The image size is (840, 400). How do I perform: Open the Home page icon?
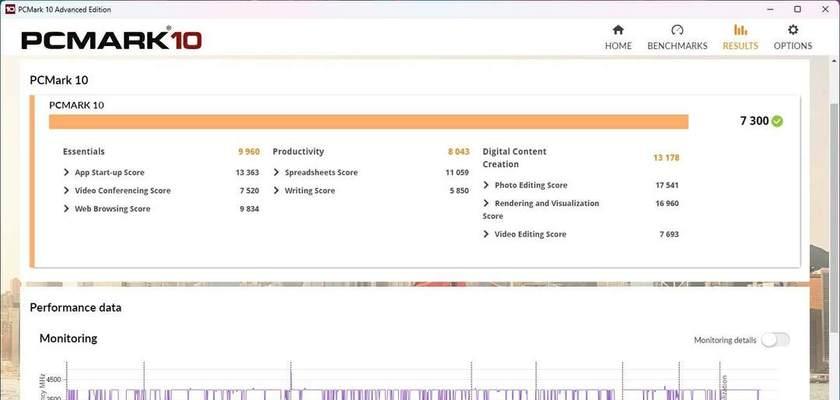pyautogui.click(x=618, y=30)
